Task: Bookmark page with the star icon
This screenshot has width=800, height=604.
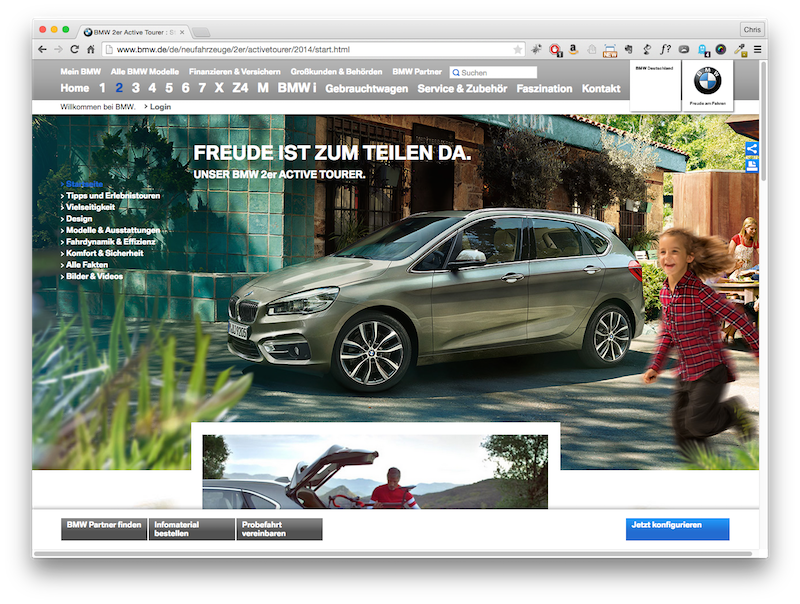Action: pos(518,49)
